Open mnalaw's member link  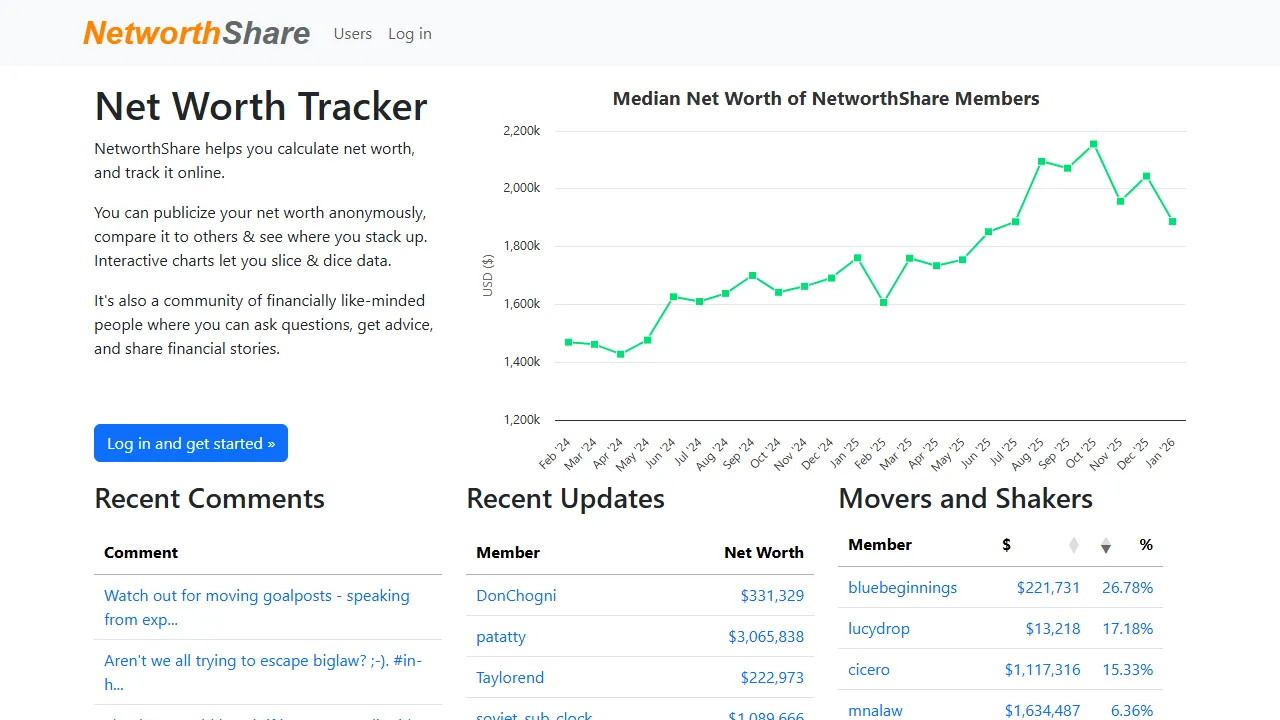tap(875, 710)
